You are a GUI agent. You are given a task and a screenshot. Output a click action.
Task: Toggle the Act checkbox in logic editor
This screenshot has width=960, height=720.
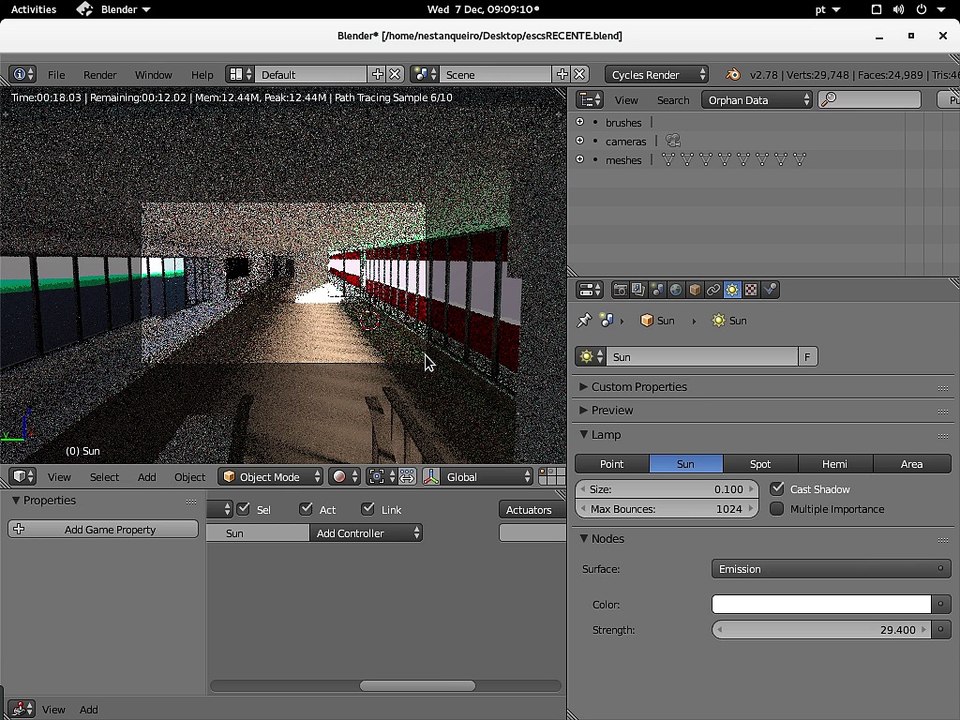point(306,509)
